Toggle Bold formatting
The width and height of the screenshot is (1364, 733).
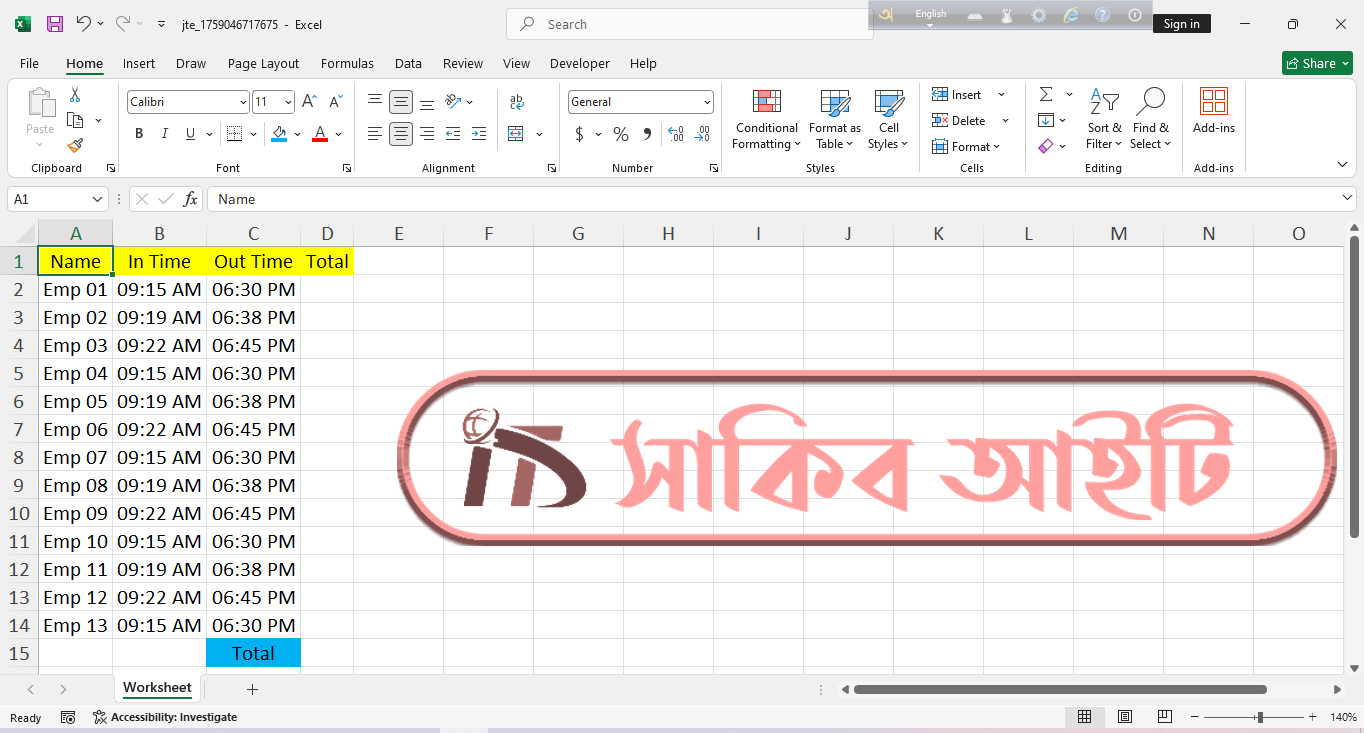pos(139,134)
